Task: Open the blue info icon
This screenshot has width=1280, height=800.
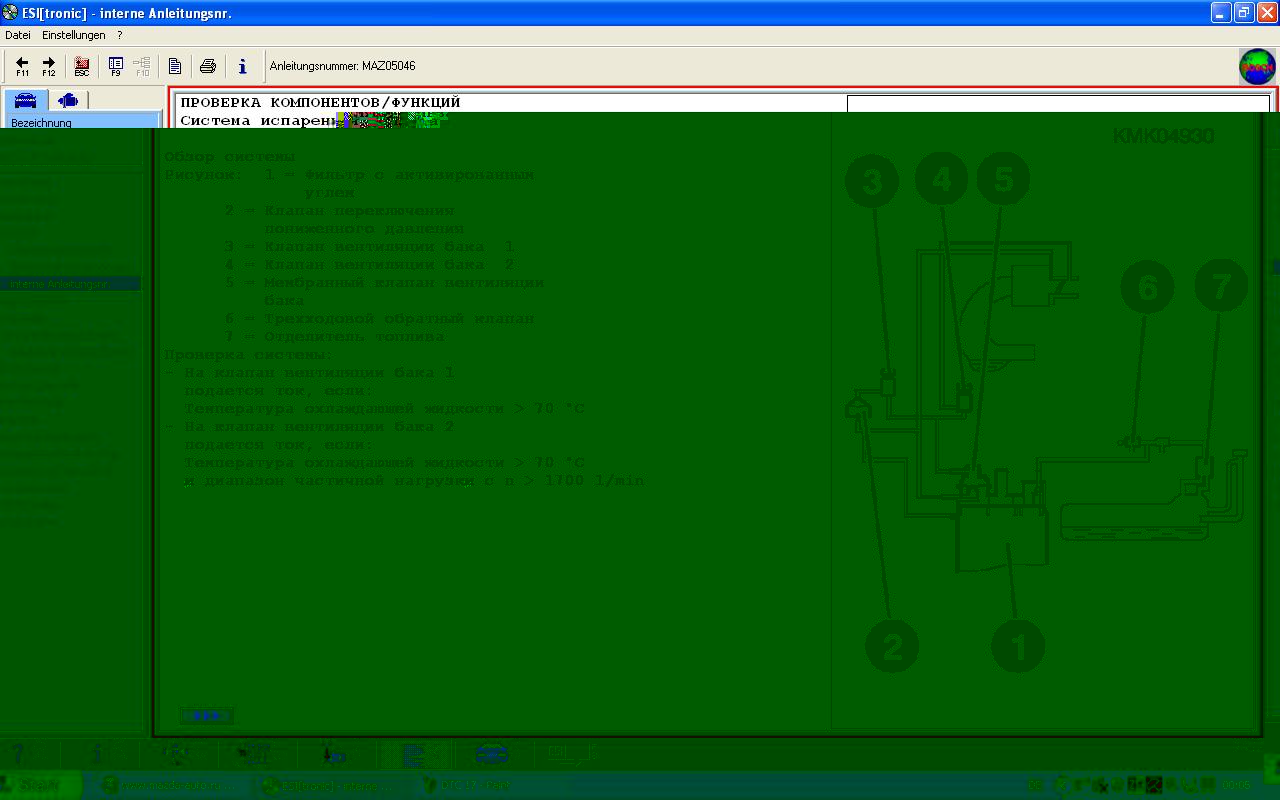Action: [242, 66]
